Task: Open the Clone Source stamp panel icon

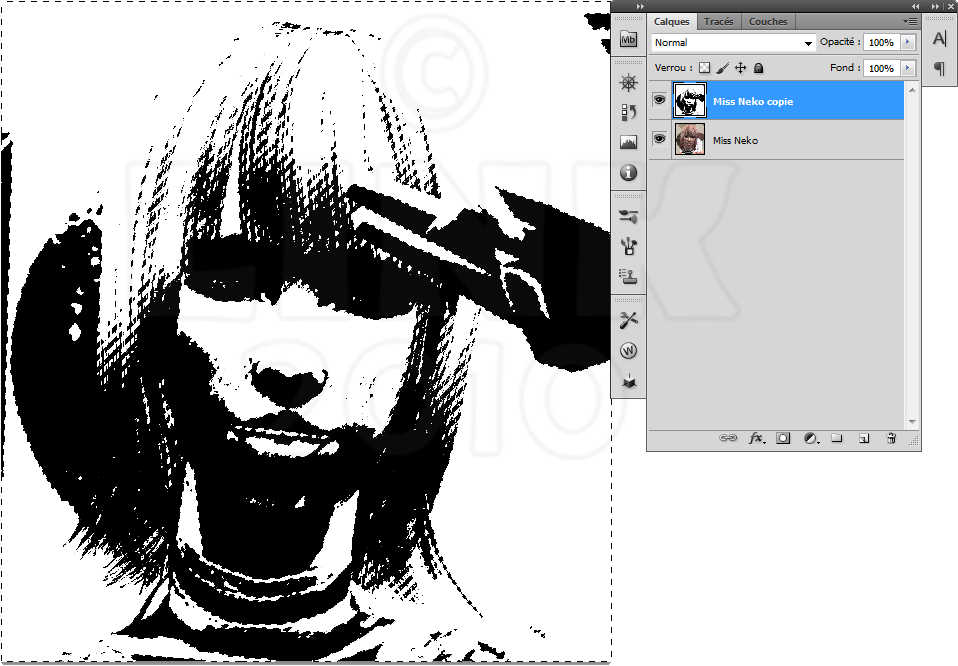Action: [x=628, y=275]
